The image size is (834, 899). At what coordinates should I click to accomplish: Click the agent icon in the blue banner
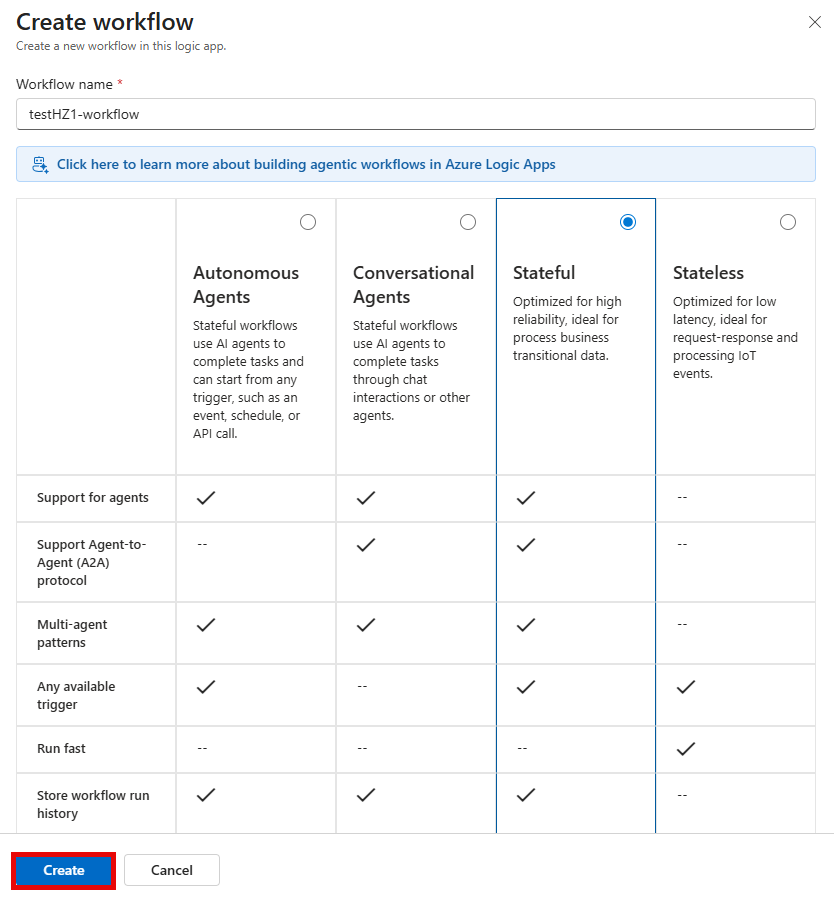pyautogui.click(x=39, y=163)
